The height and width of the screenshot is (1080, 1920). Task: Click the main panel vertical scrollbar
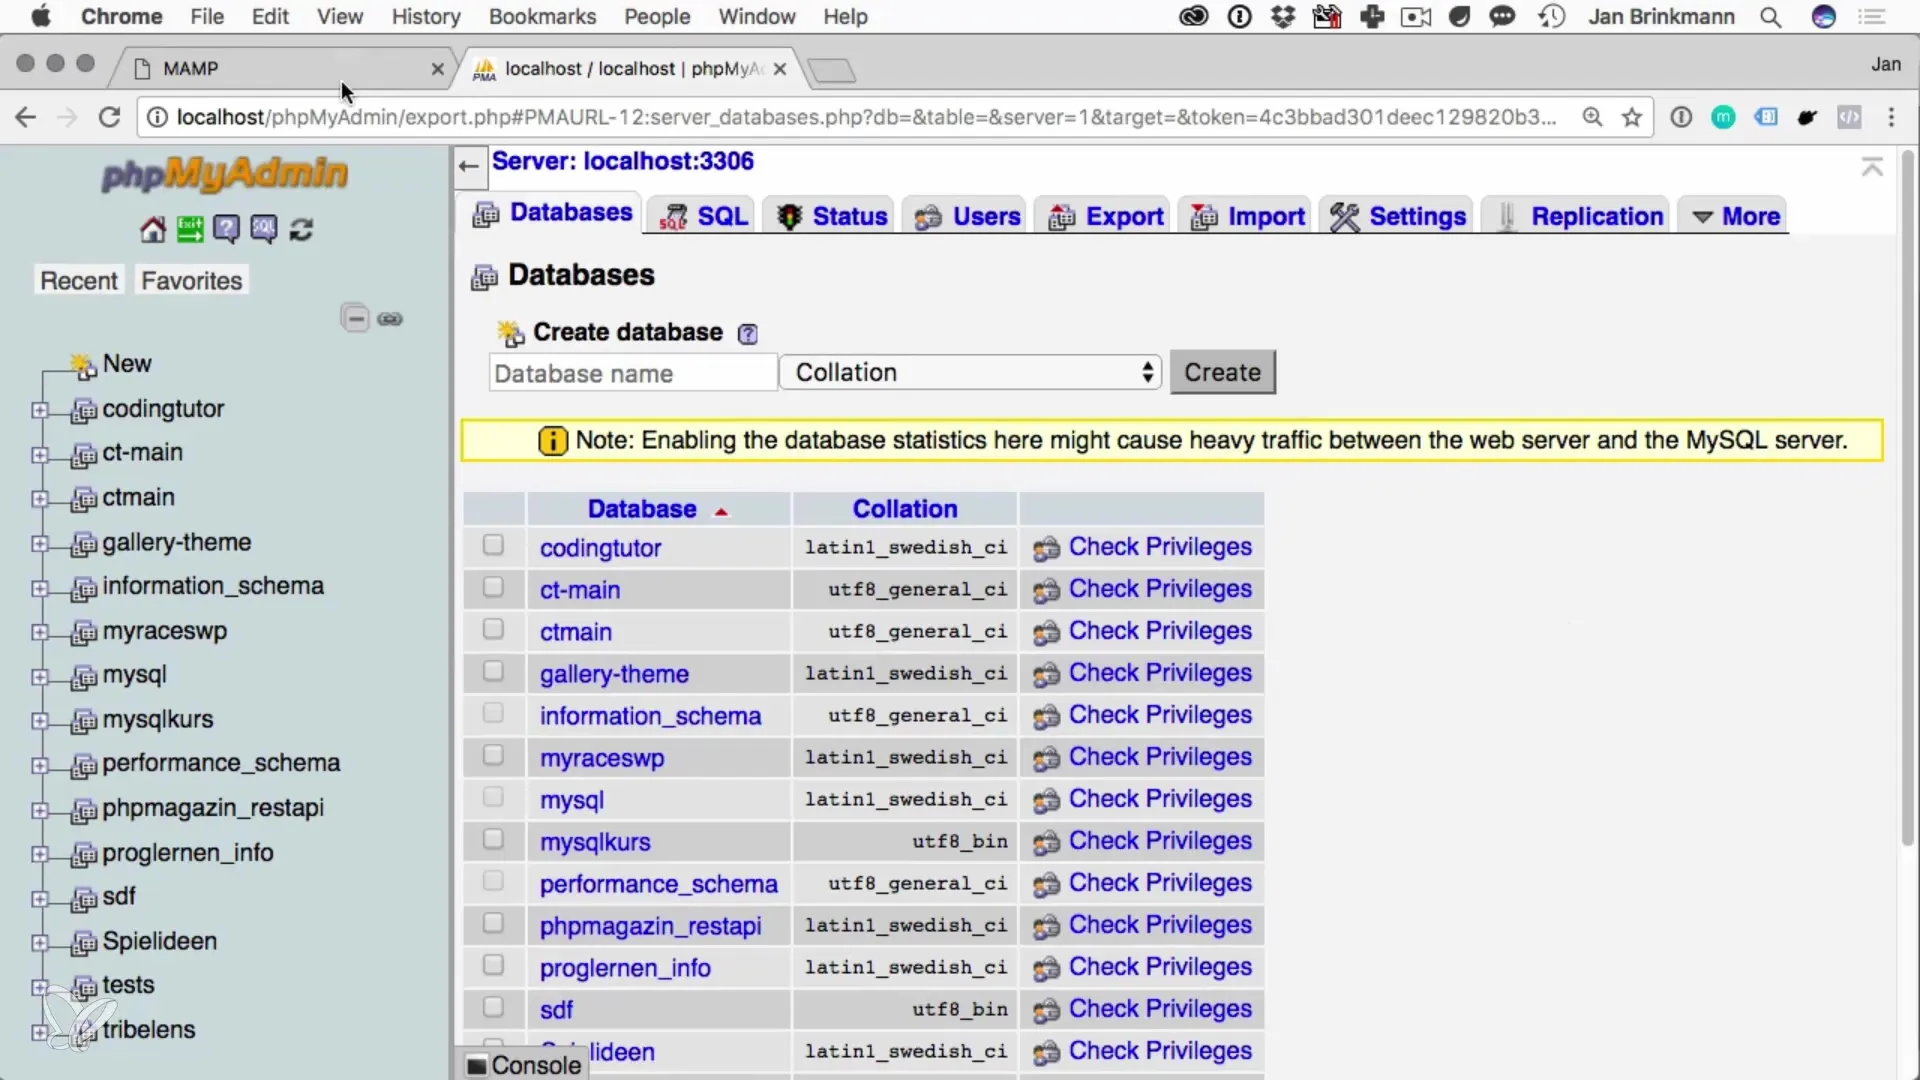pos(1907,500)
